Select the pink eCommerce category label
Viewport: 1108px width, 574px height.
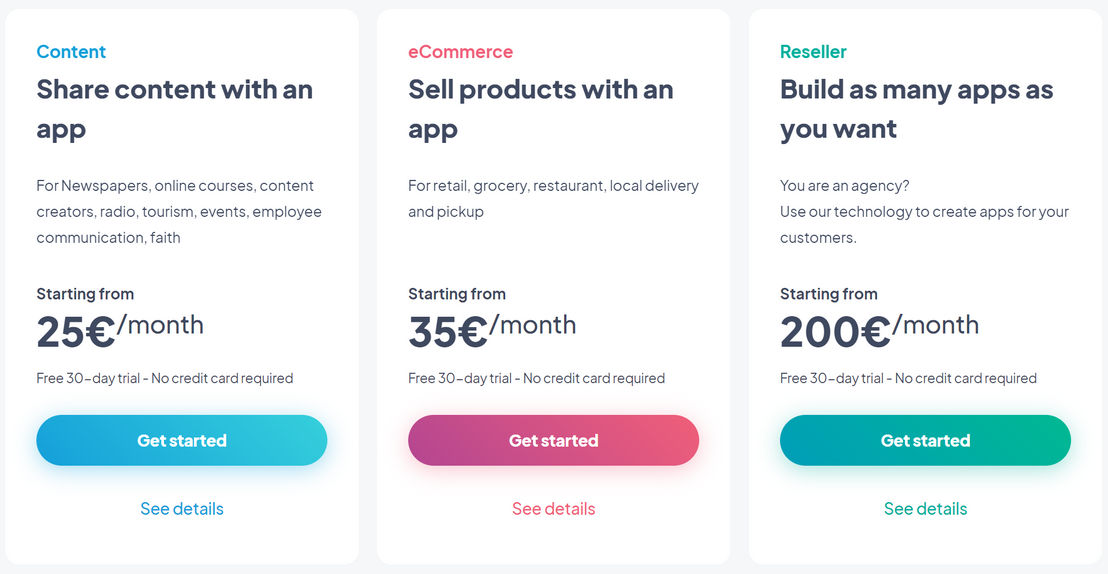[x=461, y=52]
